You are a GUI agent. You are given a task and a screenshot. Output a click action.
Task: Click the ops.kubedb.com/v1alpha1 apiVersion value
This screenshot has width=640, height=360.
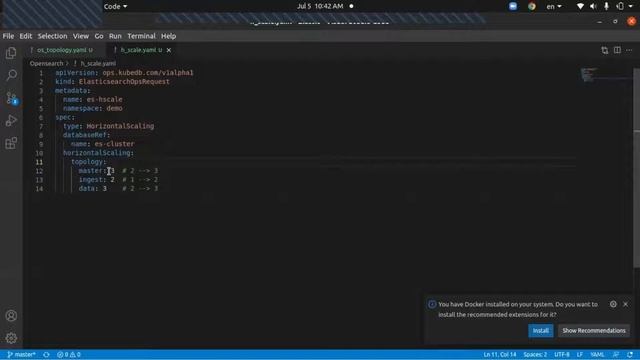coord(148,73)
